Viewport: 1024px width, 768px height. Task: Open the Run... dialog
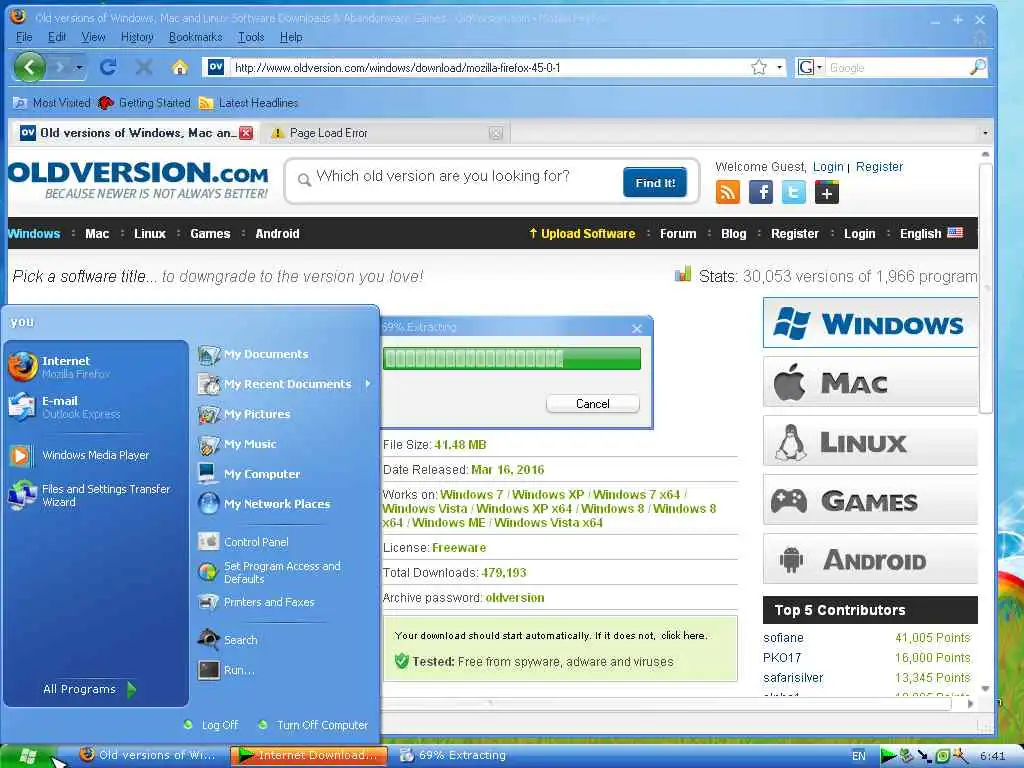285,670
